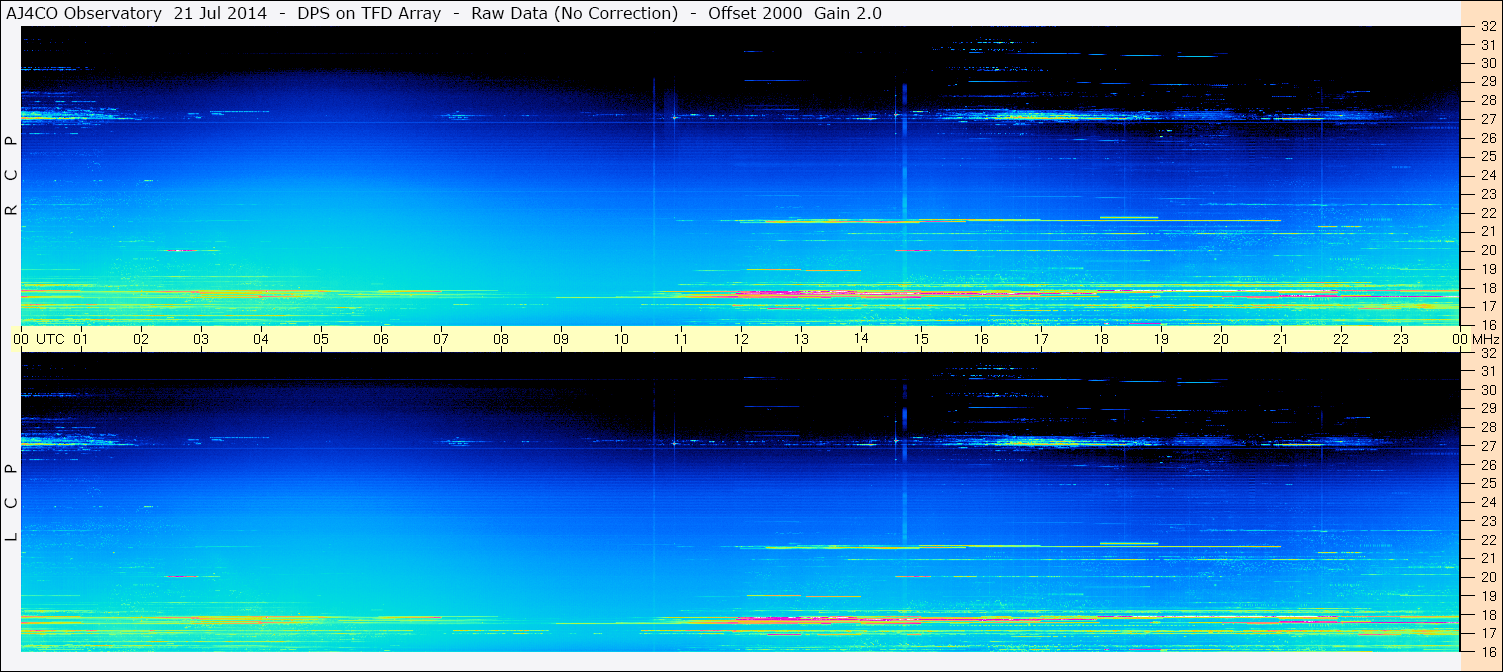Click the 'Offset 2000' header value
This screenshot has height=672, width=1503.
[x=755, y=13]
